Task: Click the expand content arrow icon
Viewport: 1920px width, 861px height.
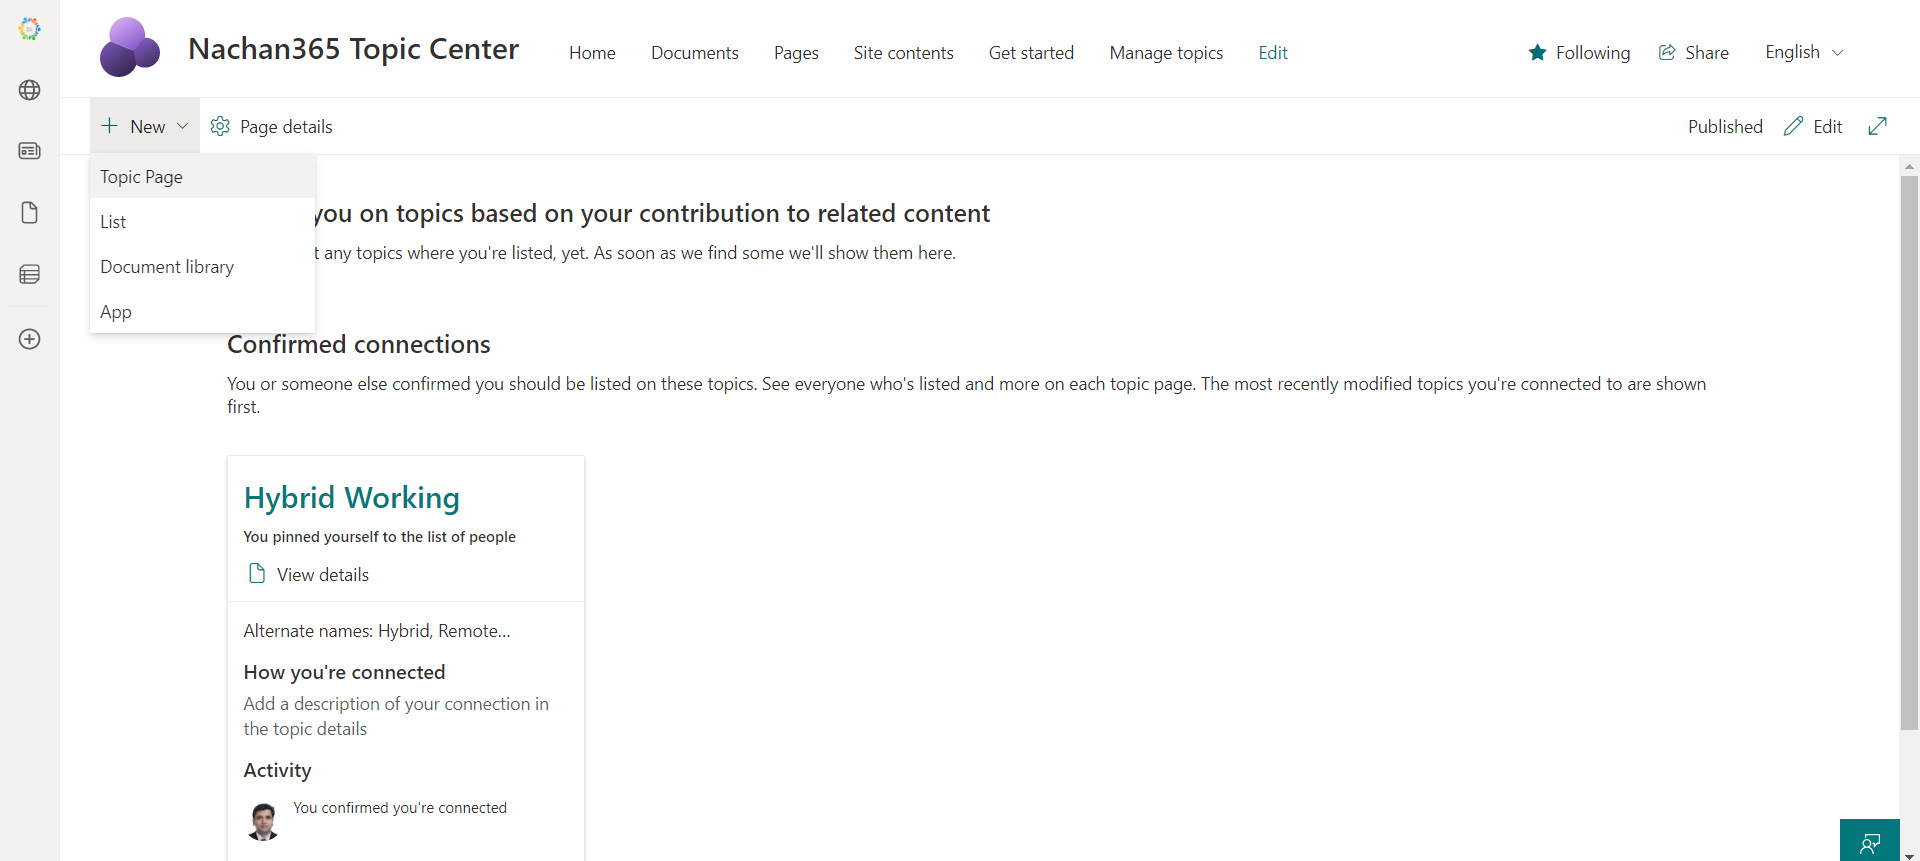Action: [x=1877, y=126]
